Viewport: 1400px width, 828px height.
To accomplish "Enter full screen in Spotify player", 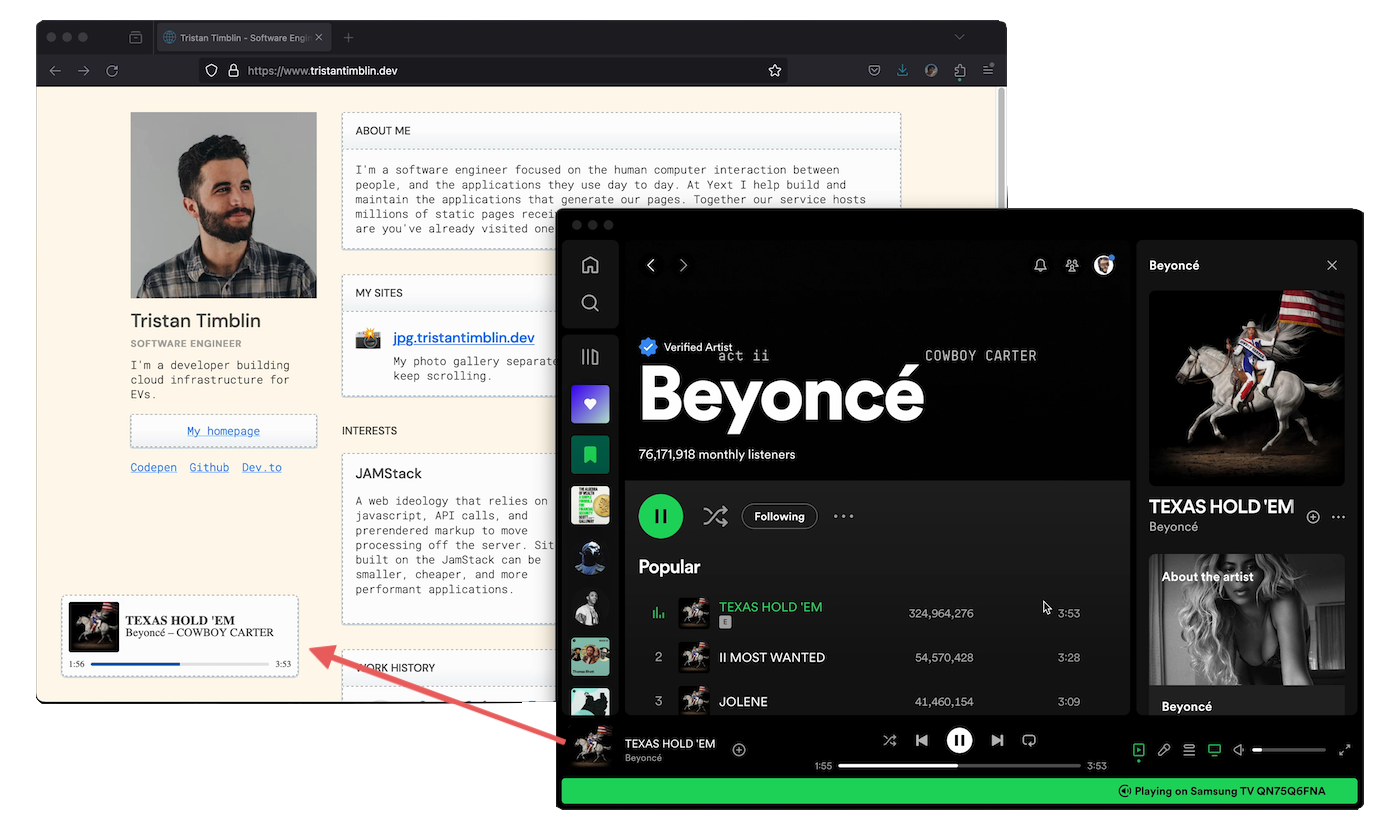I will [x=1345, y=750].
